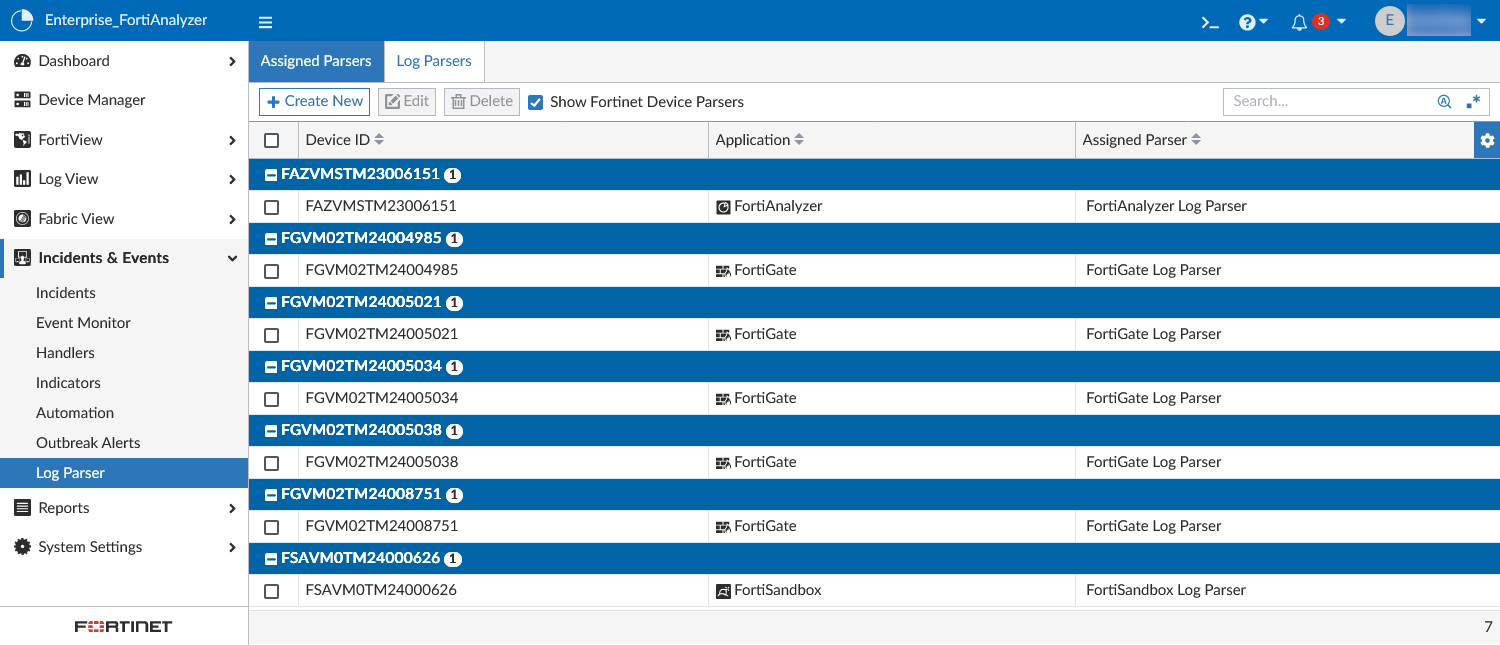Open table column settings gear icon
The width and height of the screenshot is (1500, 645).
(x=1487, y=140)
